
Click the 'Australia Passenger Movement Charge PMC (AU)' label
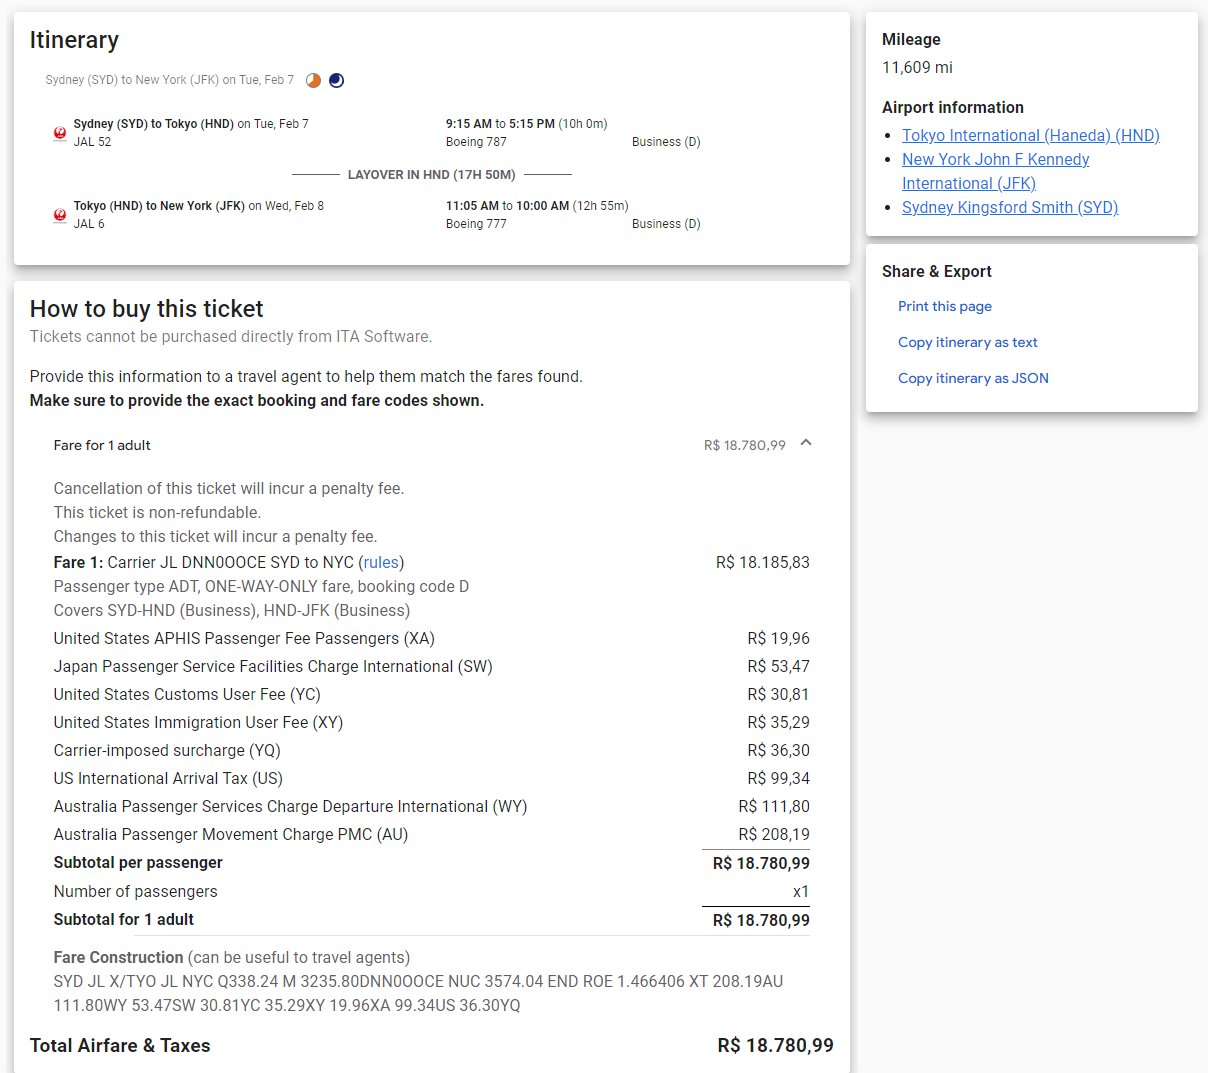231,834
